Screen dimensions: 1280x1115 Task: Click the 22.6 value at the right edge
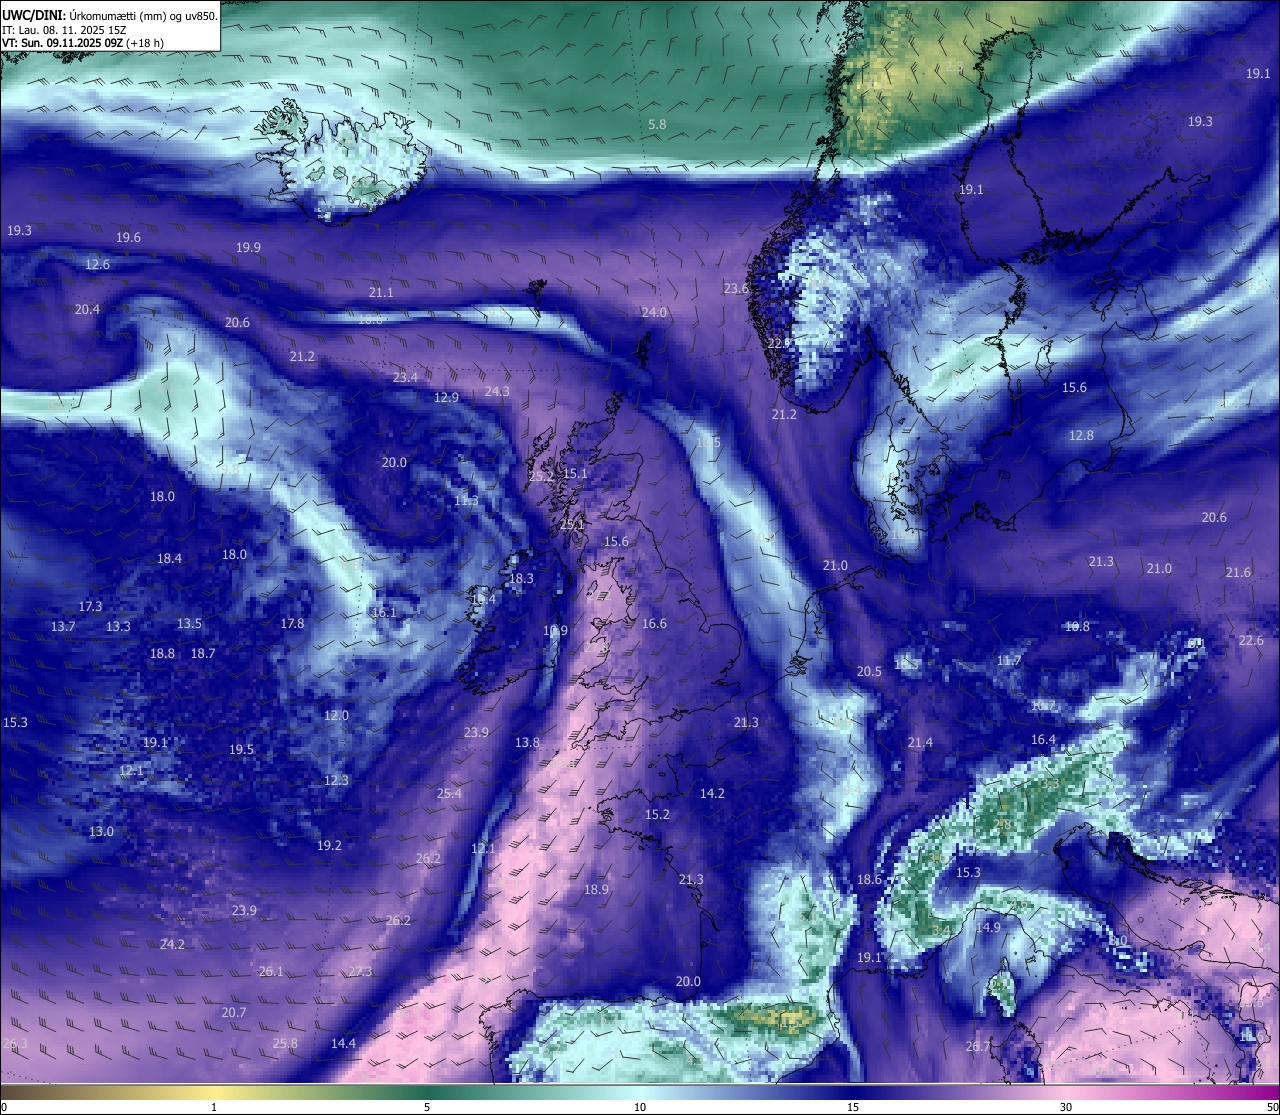click(x=1251, y=640)
